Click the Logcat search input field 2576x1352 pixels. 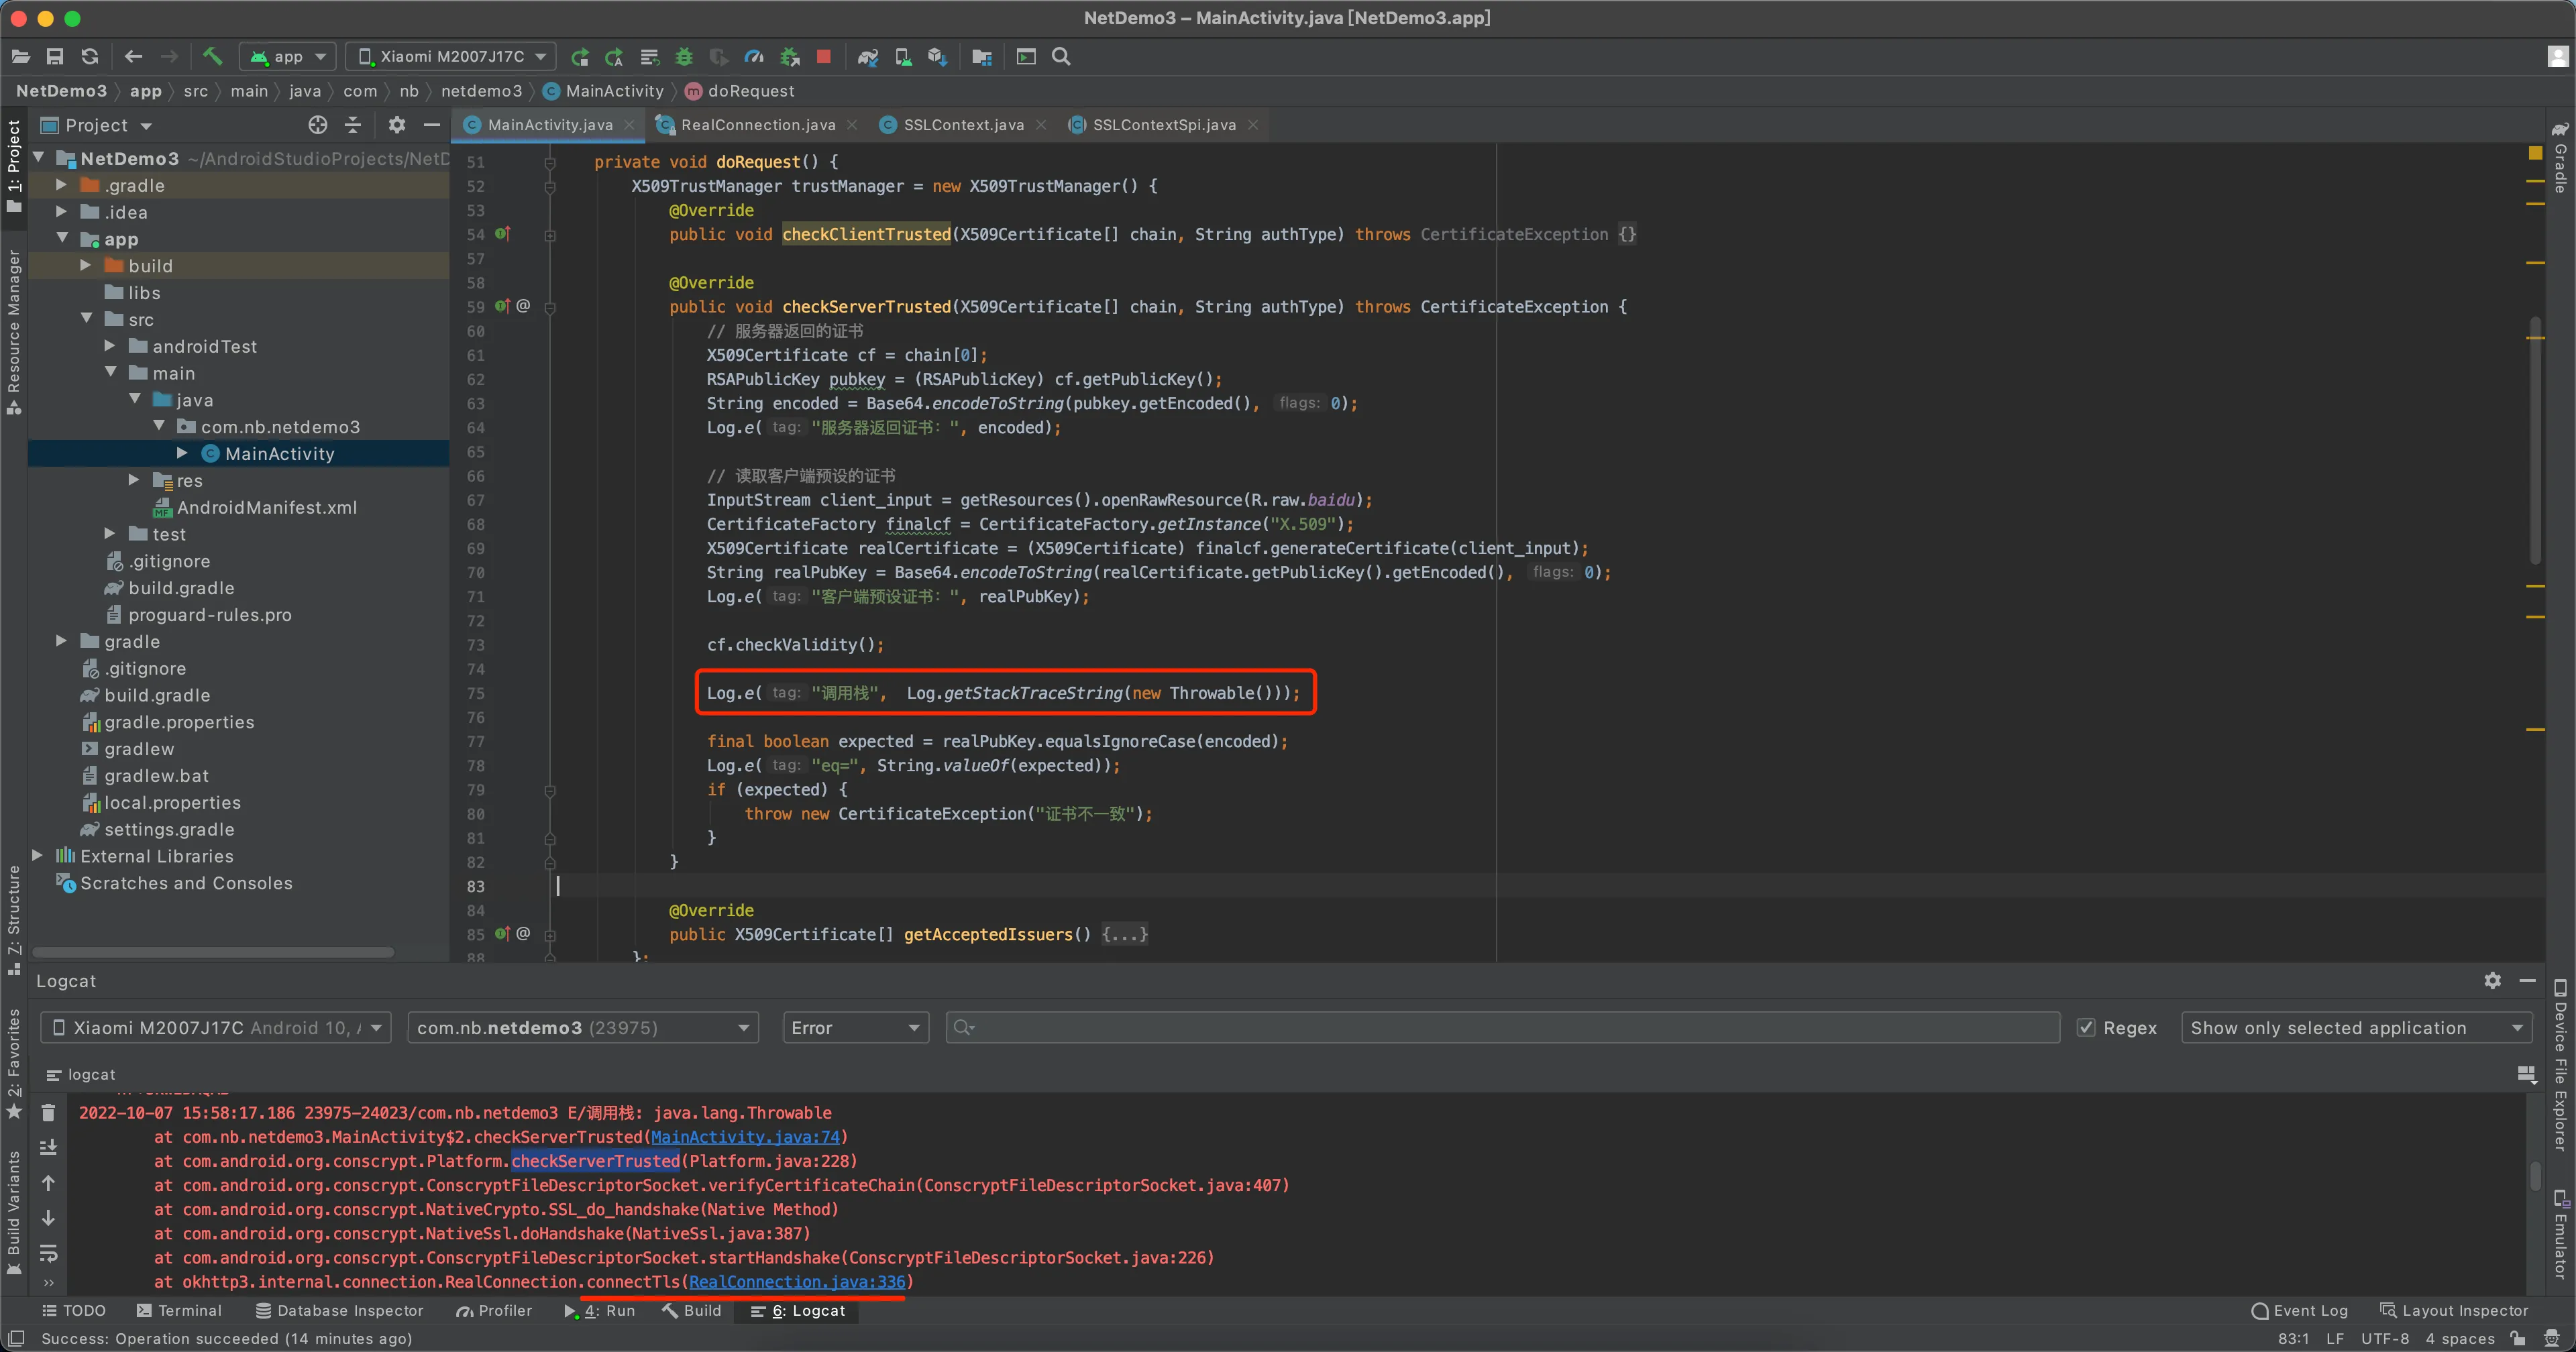[1503, 1028]
